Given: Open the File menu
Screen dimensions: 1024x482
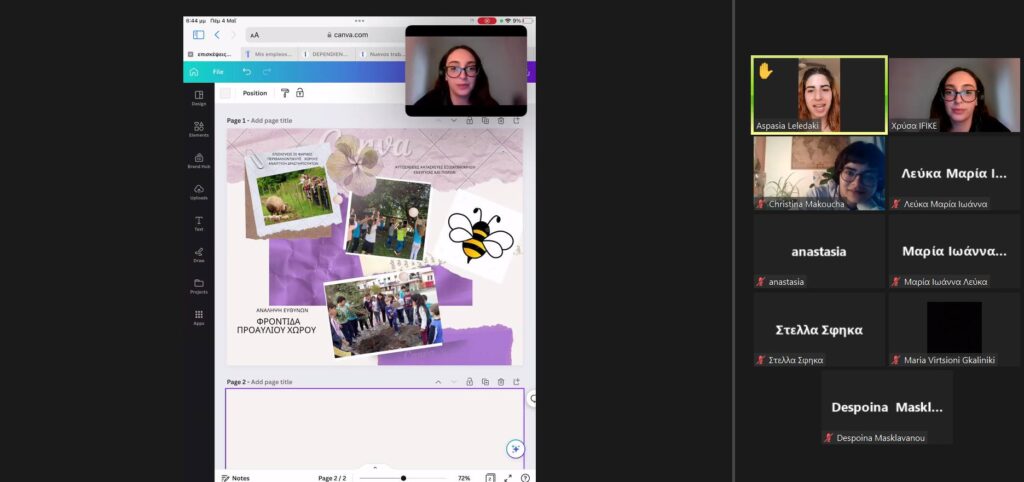Looking at the screenshot, I should 217,72.
